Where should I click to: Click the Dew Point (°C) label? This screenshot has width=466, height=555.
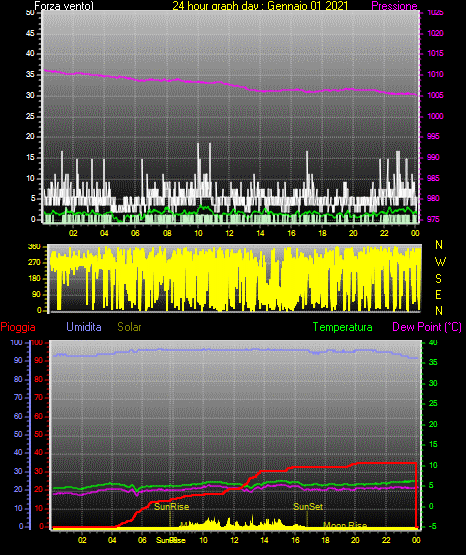[x=427, y=327]
